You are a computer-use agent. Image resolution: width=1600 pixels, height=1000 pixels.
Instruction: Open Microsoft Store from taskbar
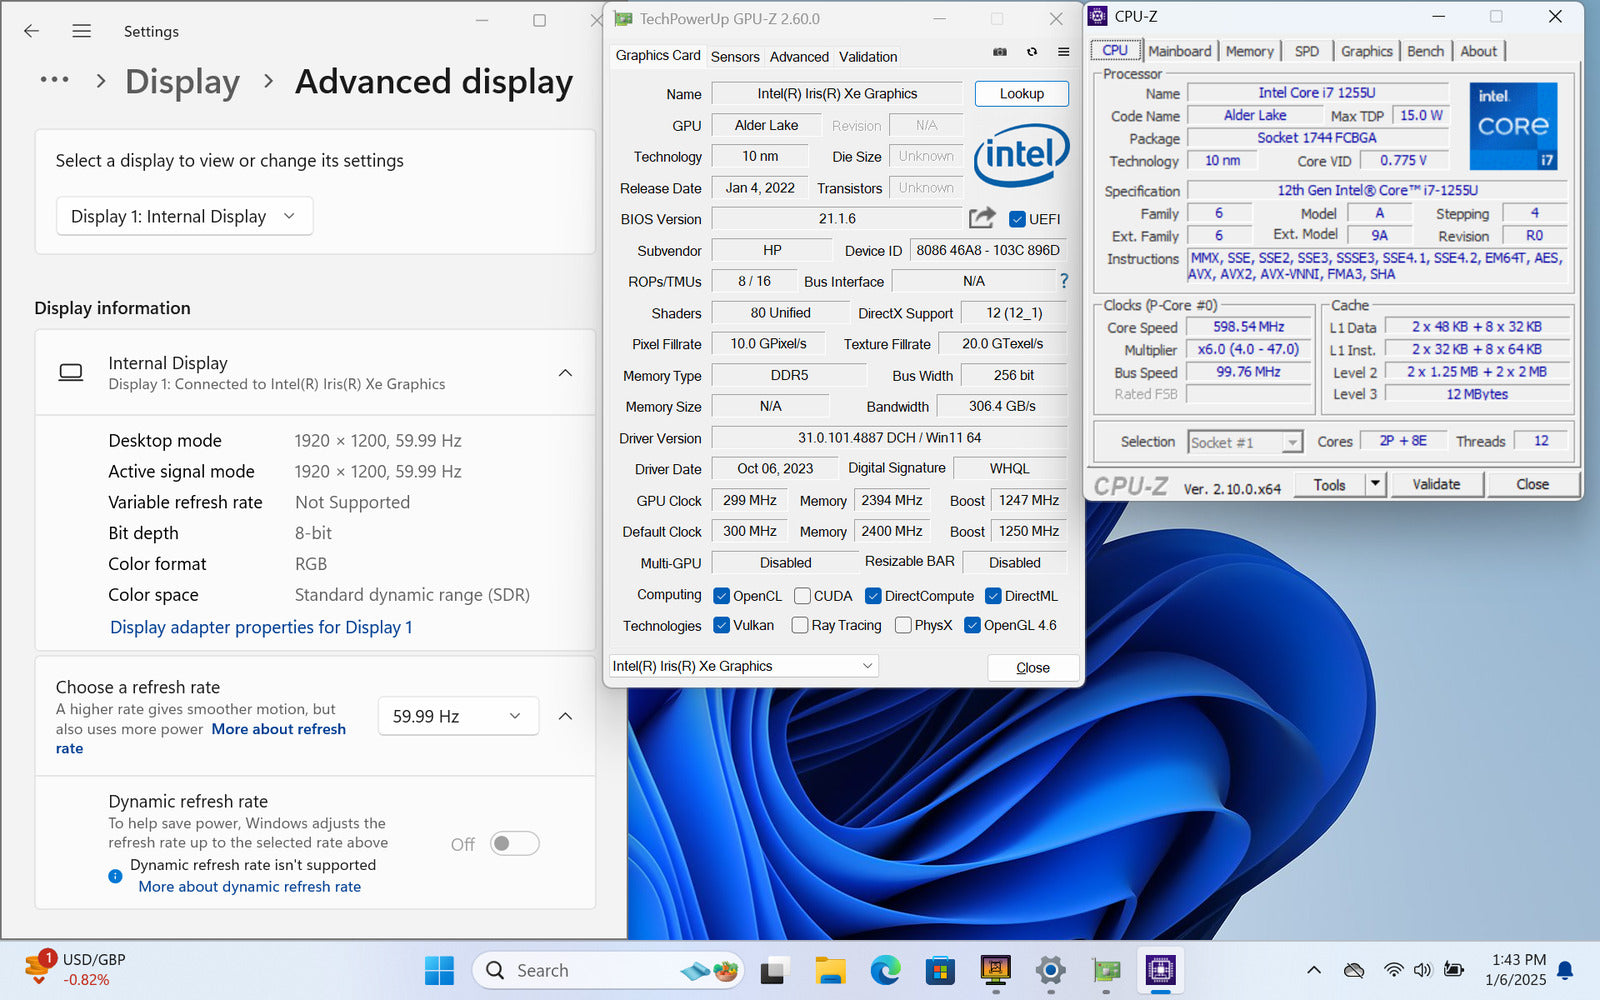940,970
